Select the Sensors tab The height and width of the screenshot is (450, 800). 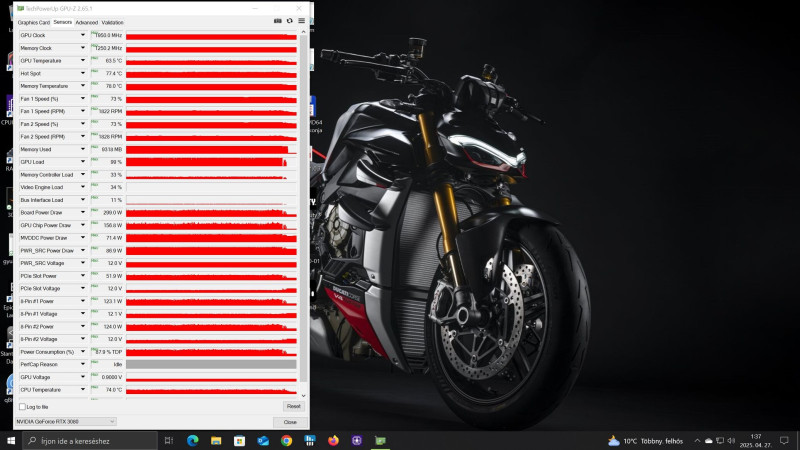click(x=63, y=22)
